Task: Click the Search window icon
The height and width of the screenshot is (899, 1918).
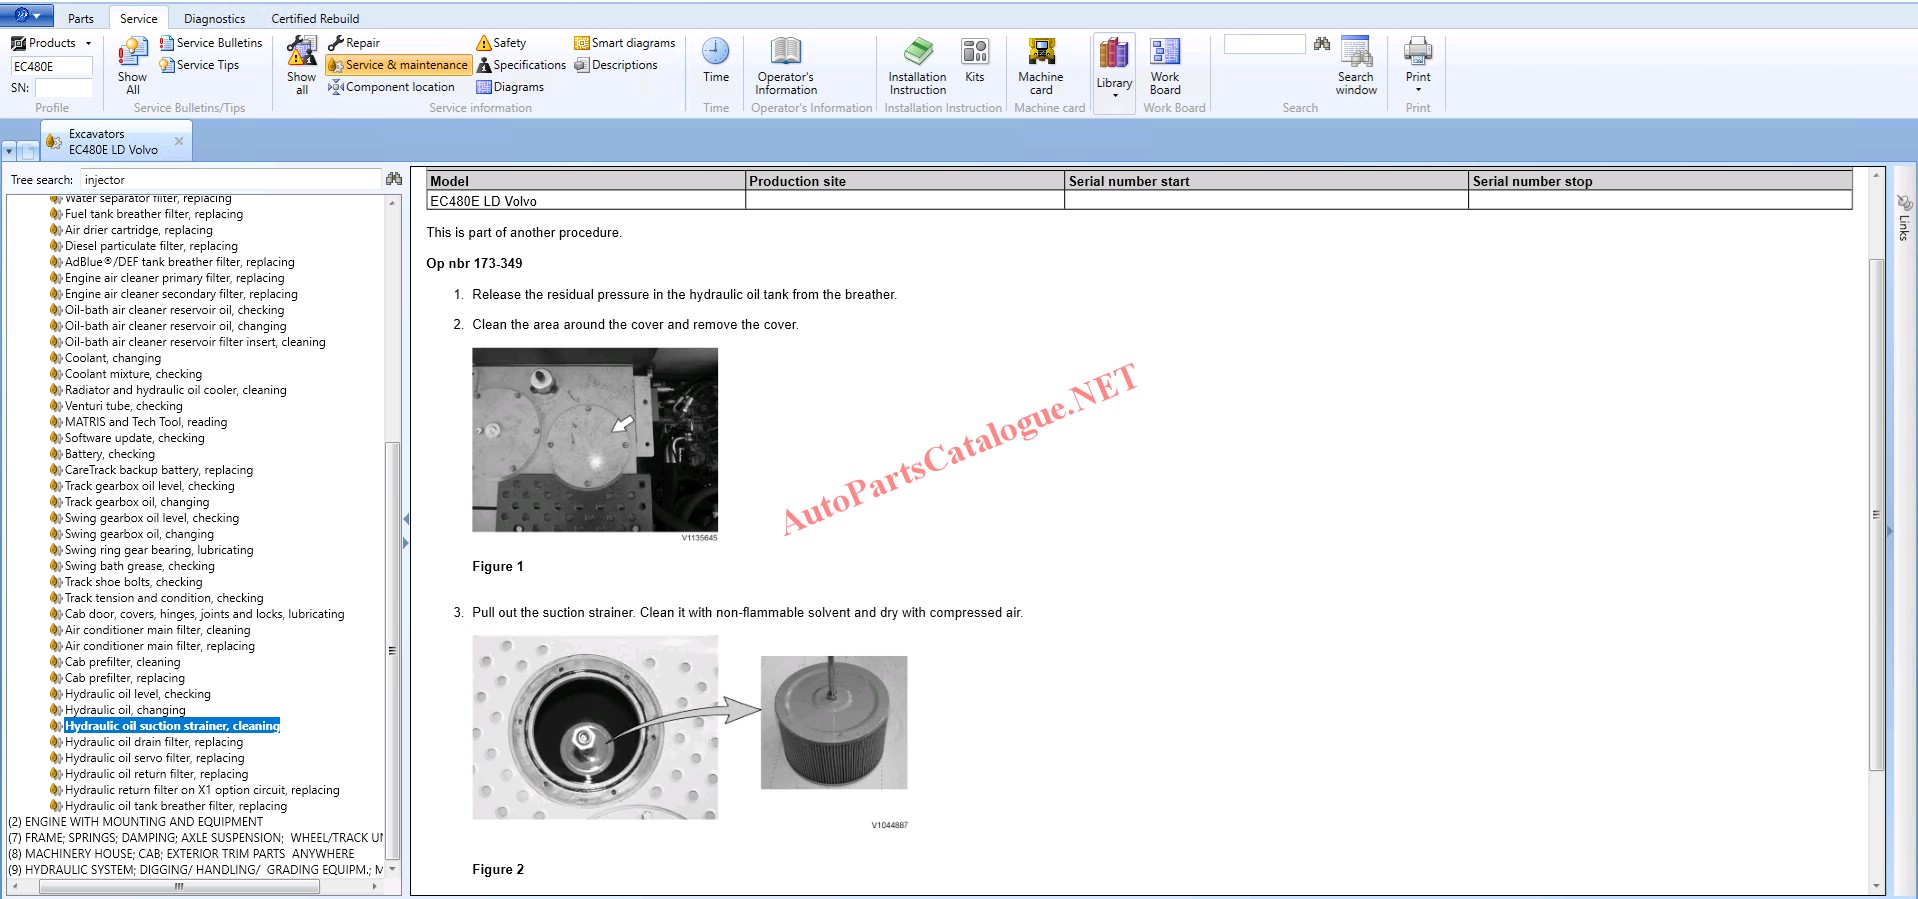Action: [1355, 52]
